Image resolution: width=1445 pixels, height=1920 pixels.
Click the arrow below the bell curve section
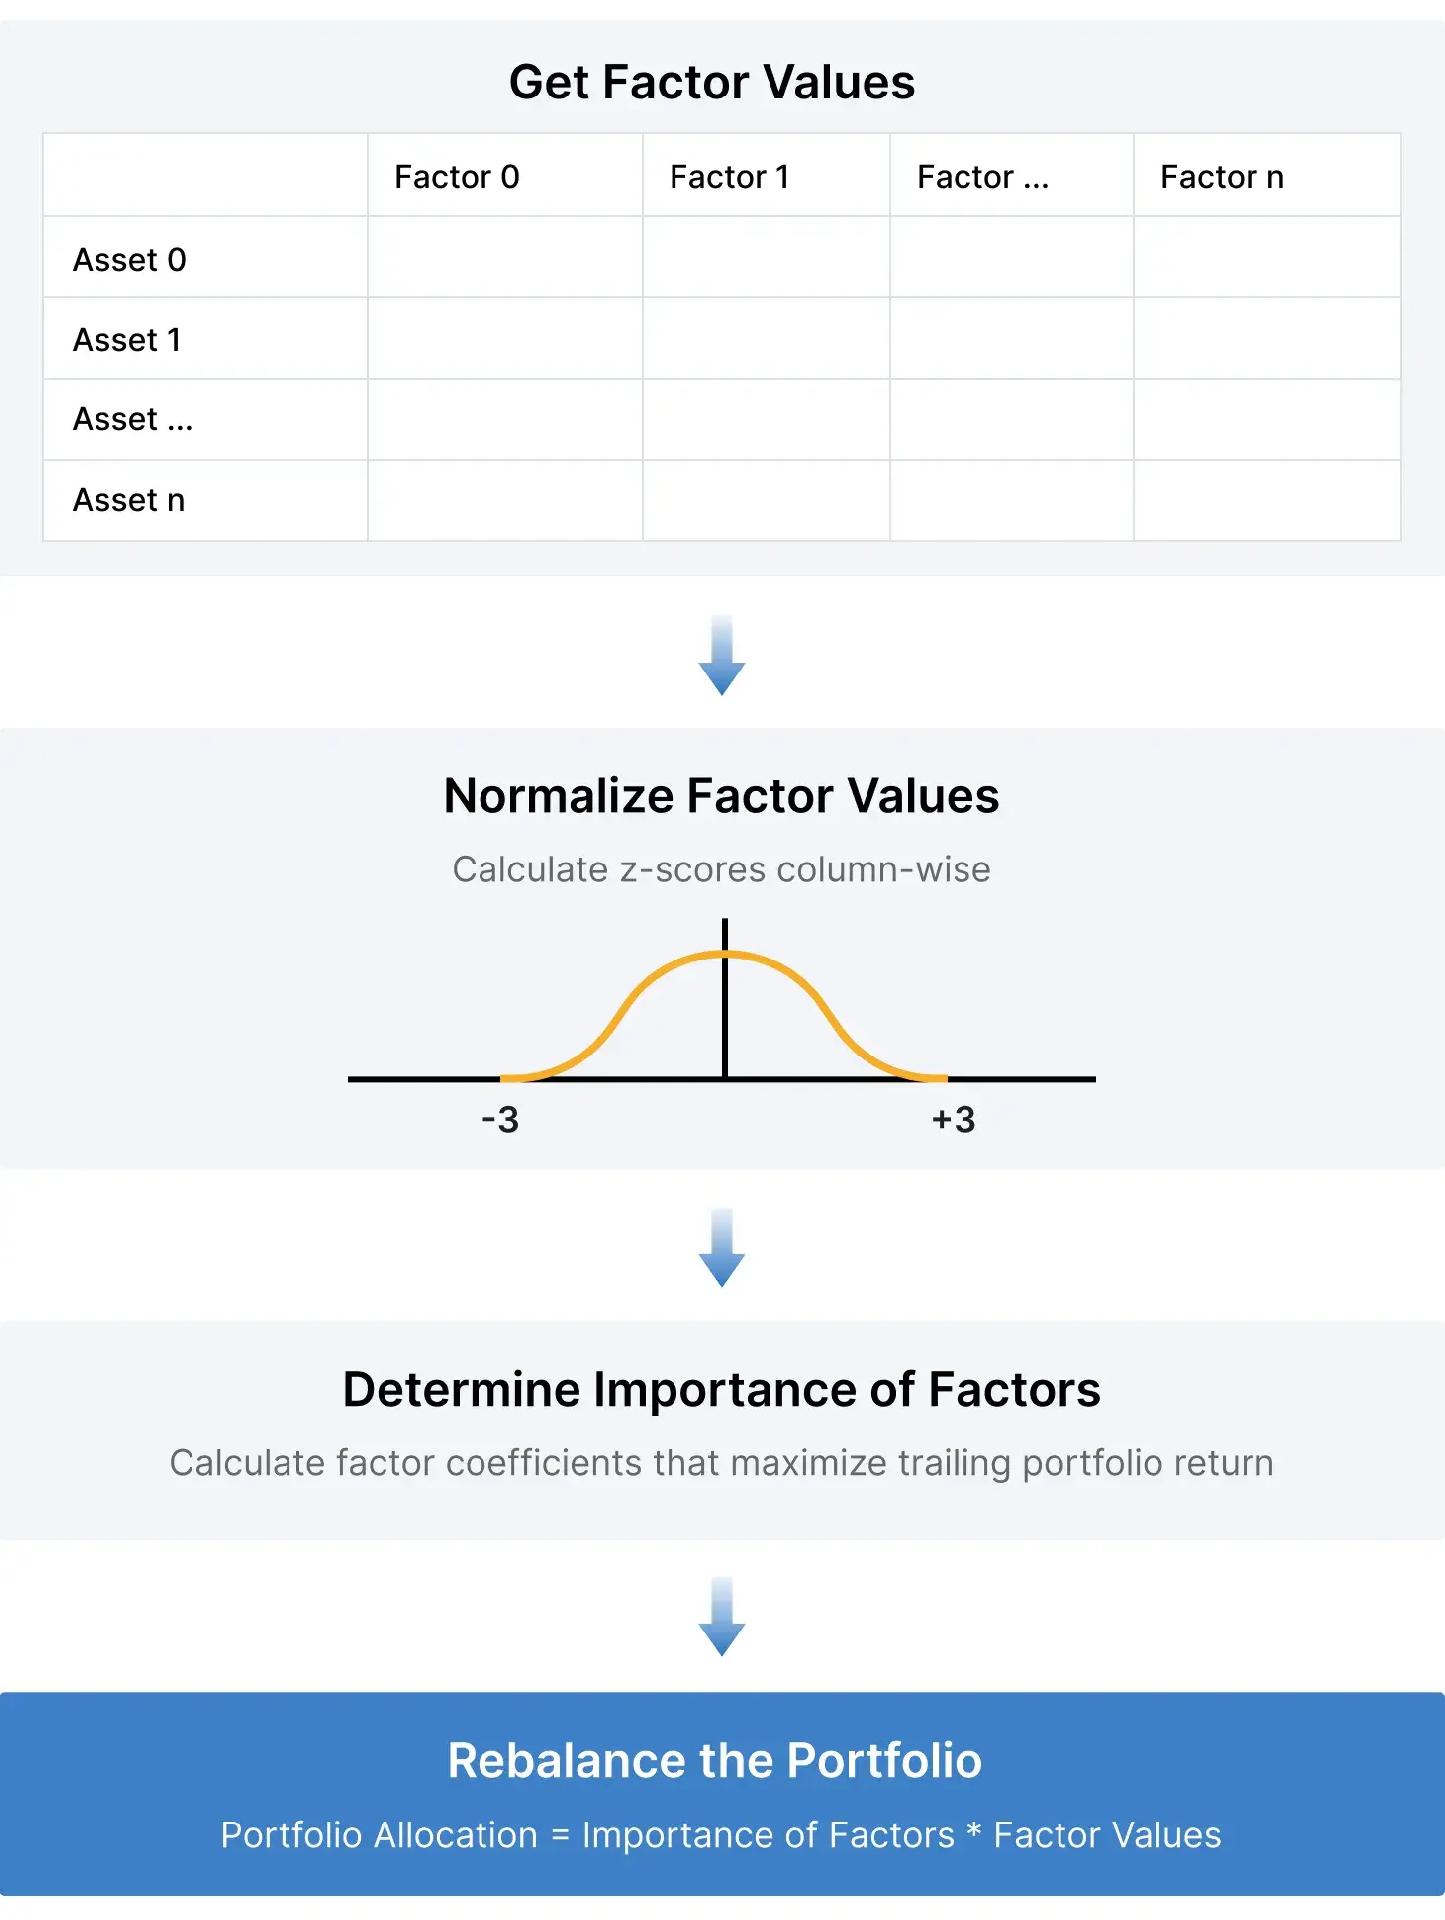722,1247
